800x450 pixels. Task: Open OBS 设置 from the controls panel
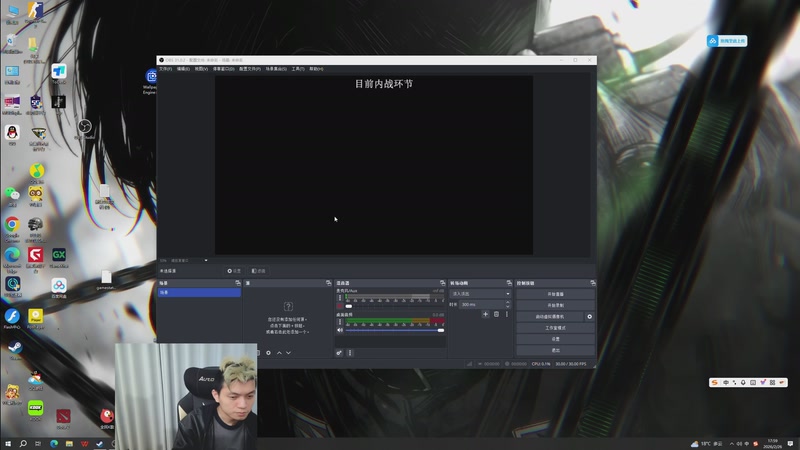point(555,339)
